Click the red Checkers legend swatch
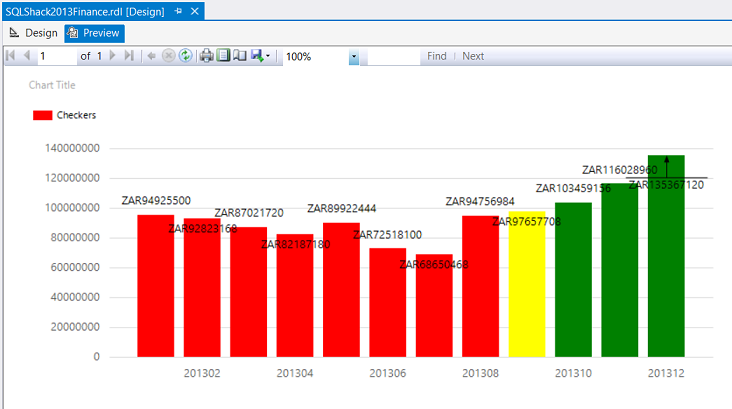 42,115
